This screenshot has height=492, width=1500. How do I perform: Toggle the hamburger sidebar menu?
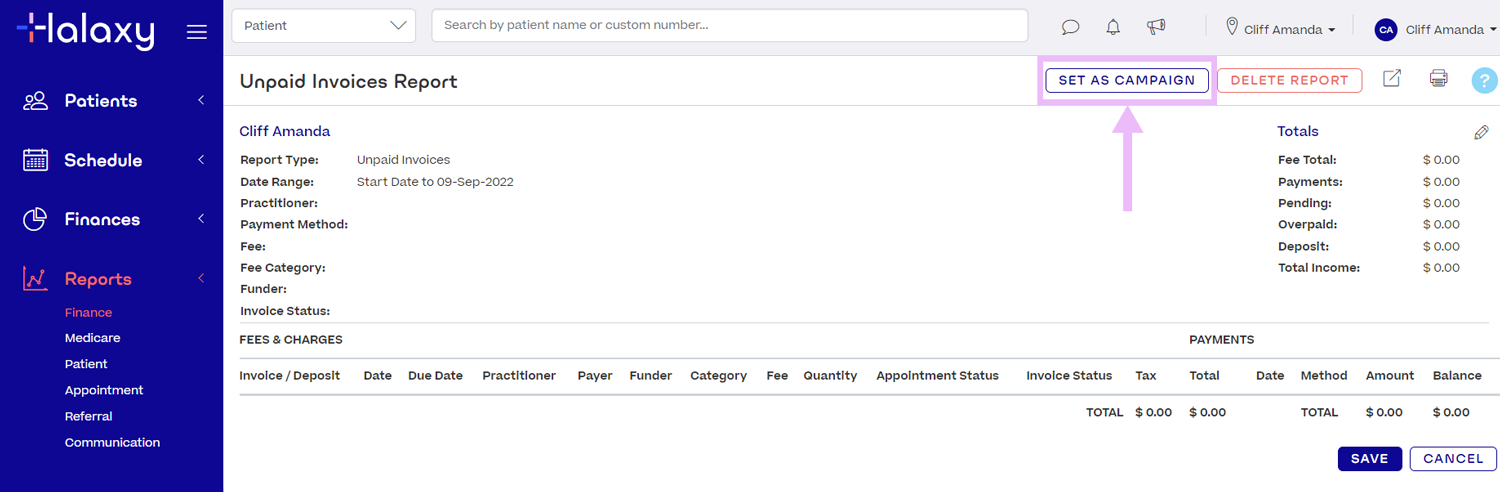coord(197,32)
